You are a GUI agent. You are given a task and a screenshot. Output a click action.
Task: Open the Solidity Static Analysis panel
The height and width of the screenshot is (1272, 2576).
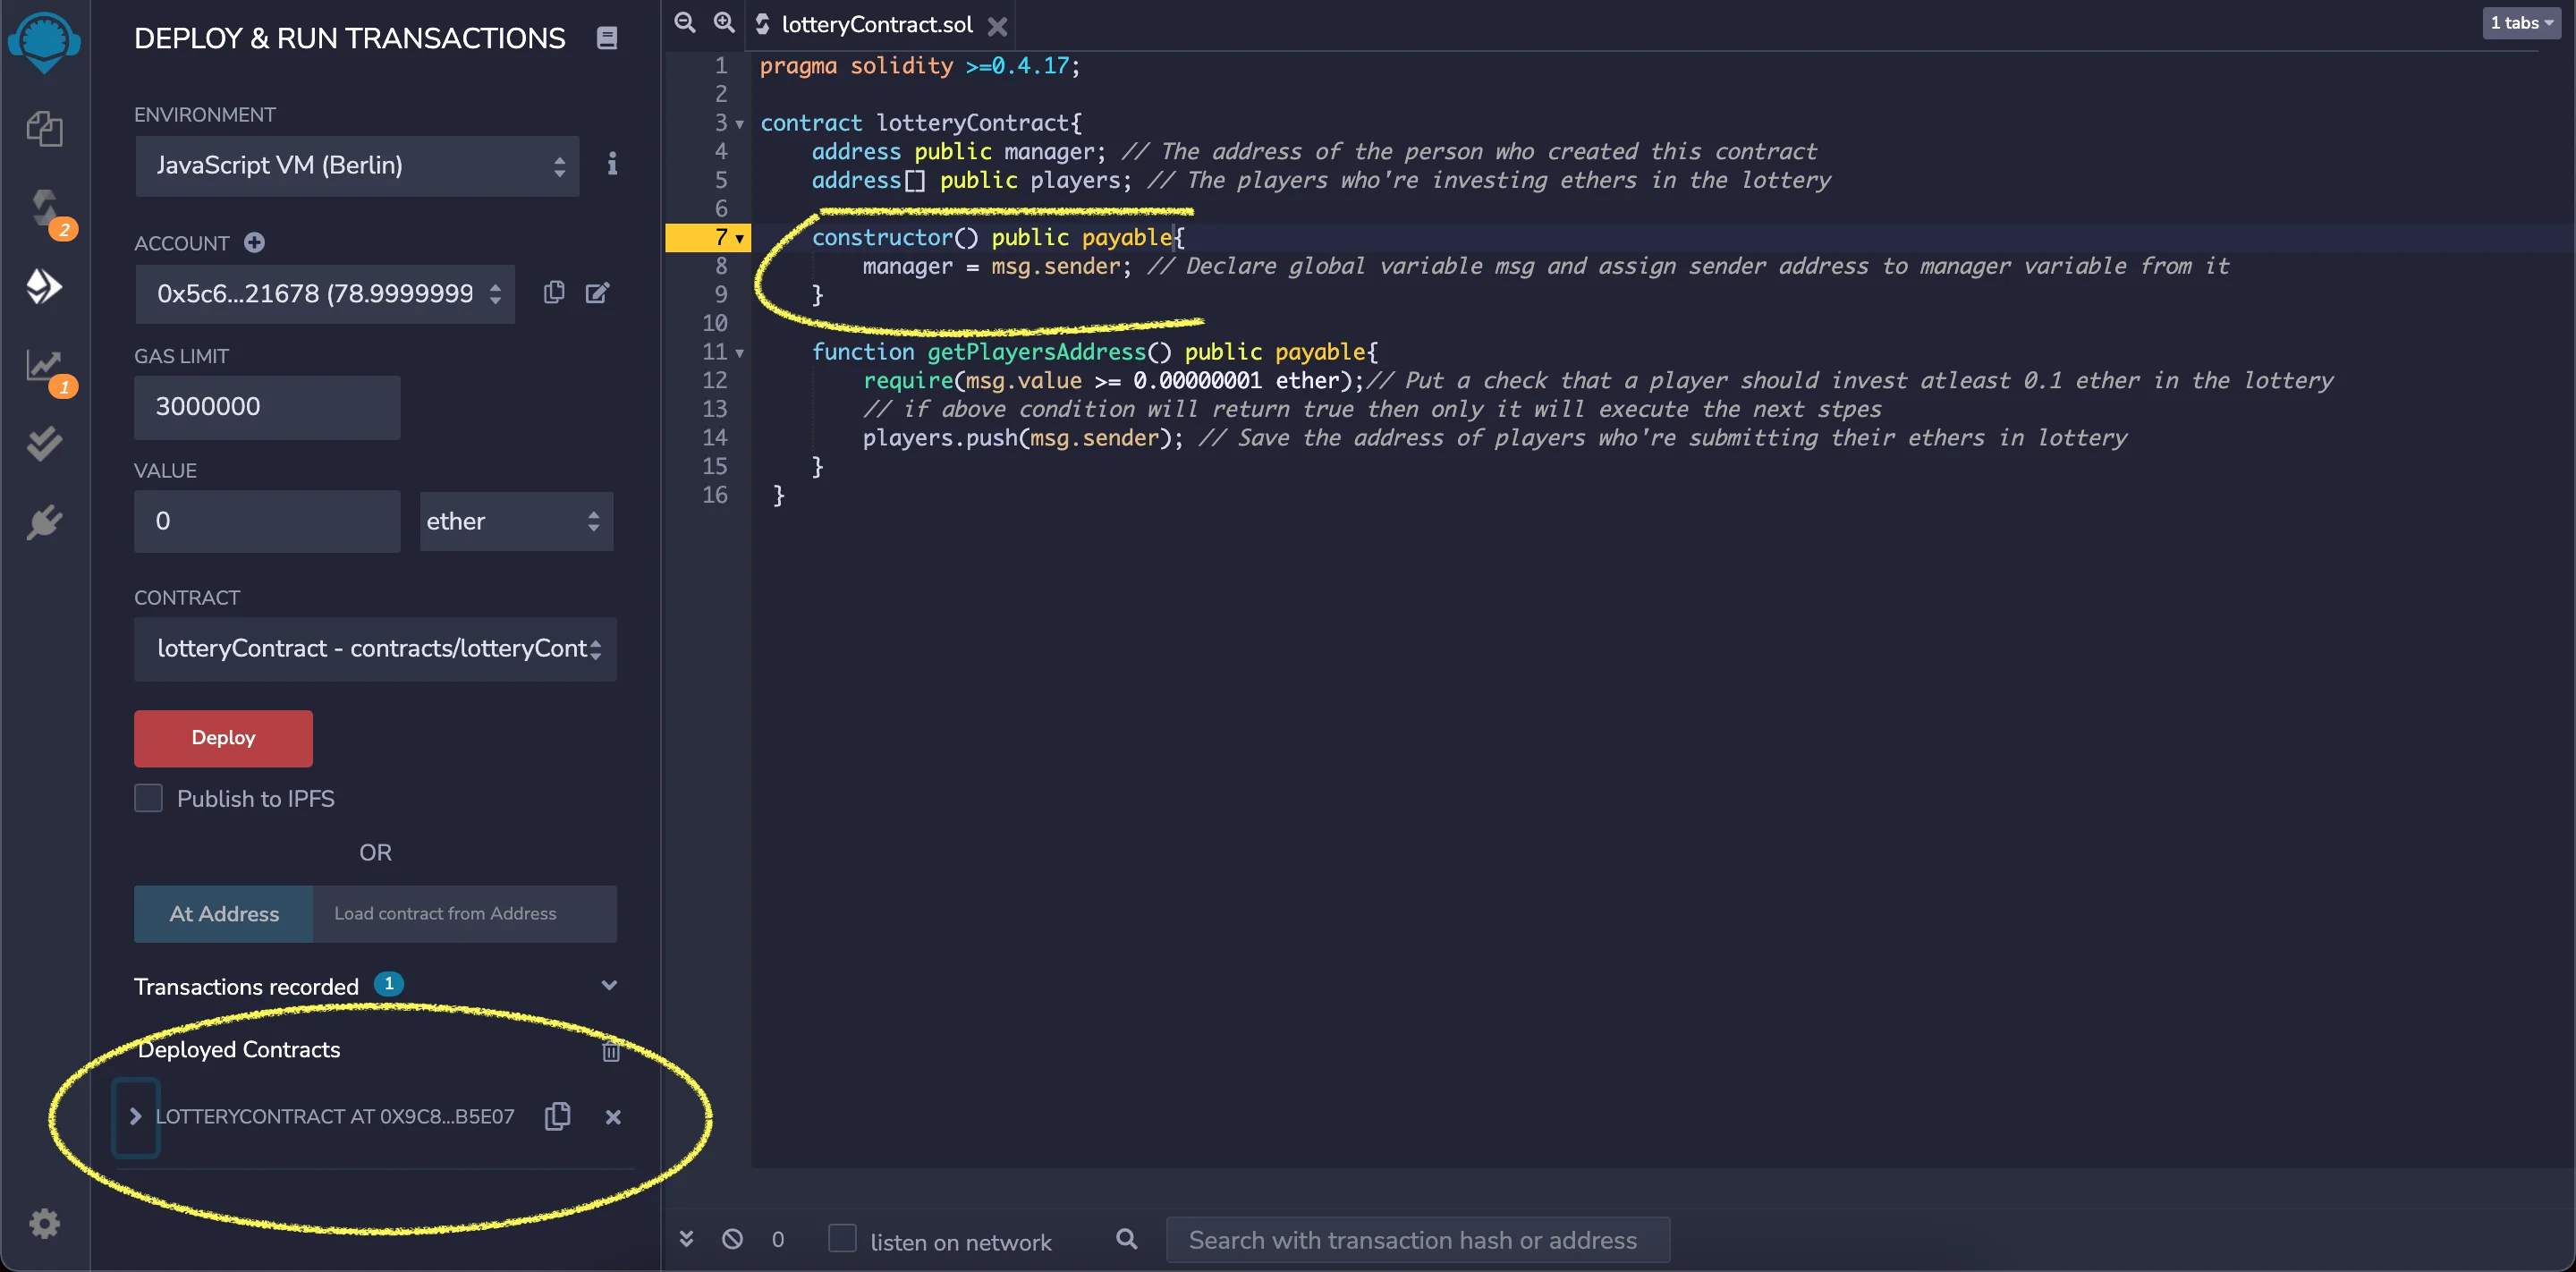(x=45, y=366)
